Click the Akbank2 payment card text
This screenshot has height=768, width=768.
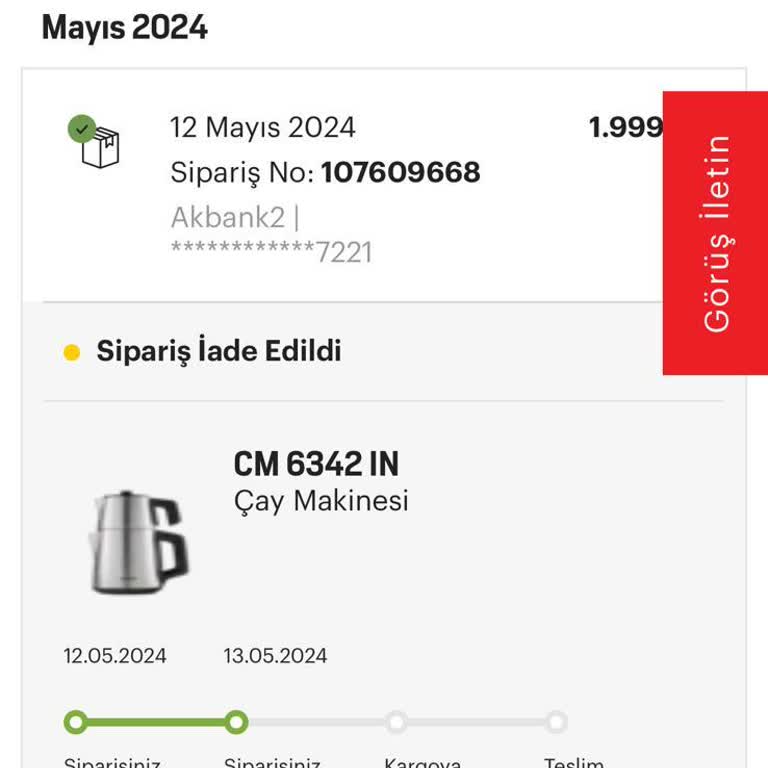click(235, 217)
